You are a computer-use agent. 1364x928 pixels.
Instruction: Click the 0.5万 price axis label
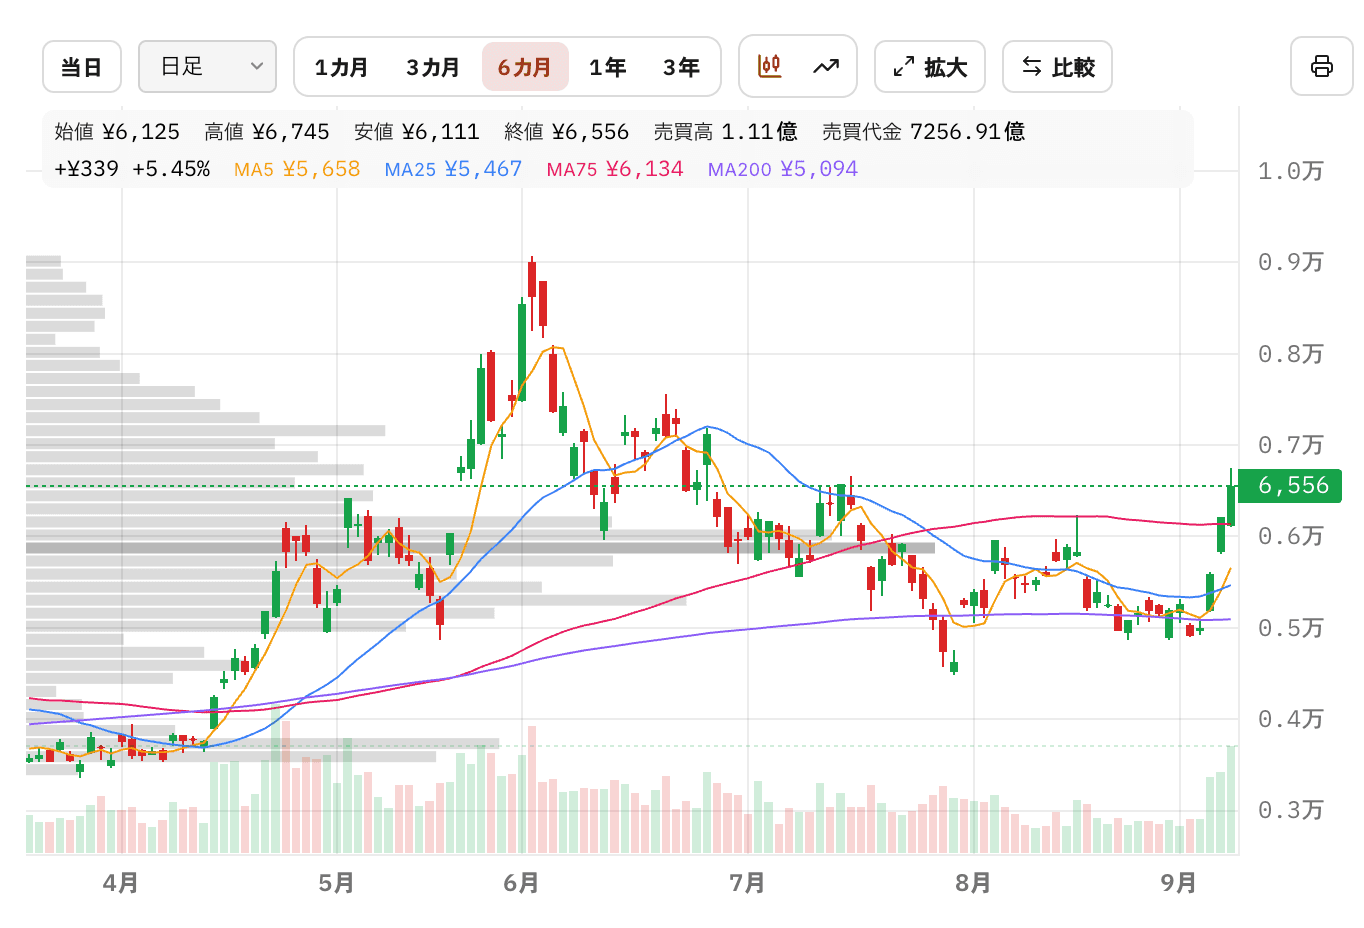pyautogui.click(x=1290, y=628)
